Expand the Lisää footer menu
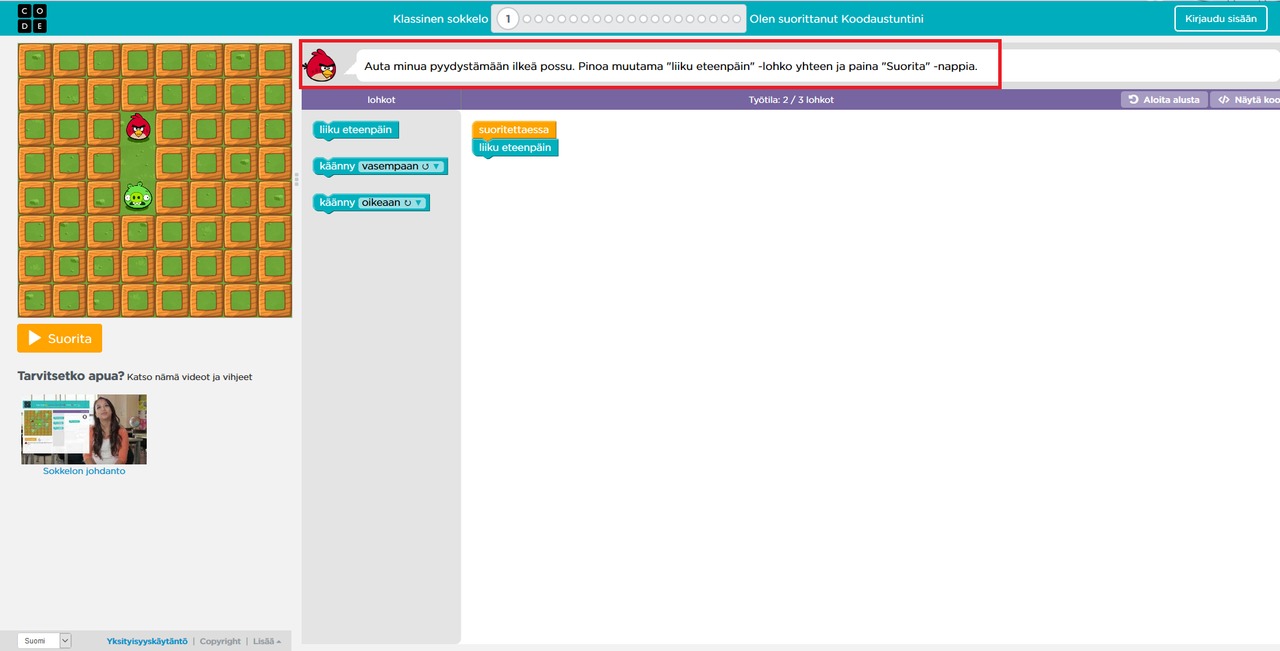Screen dimensions: 1280x651 coord(267,641)
